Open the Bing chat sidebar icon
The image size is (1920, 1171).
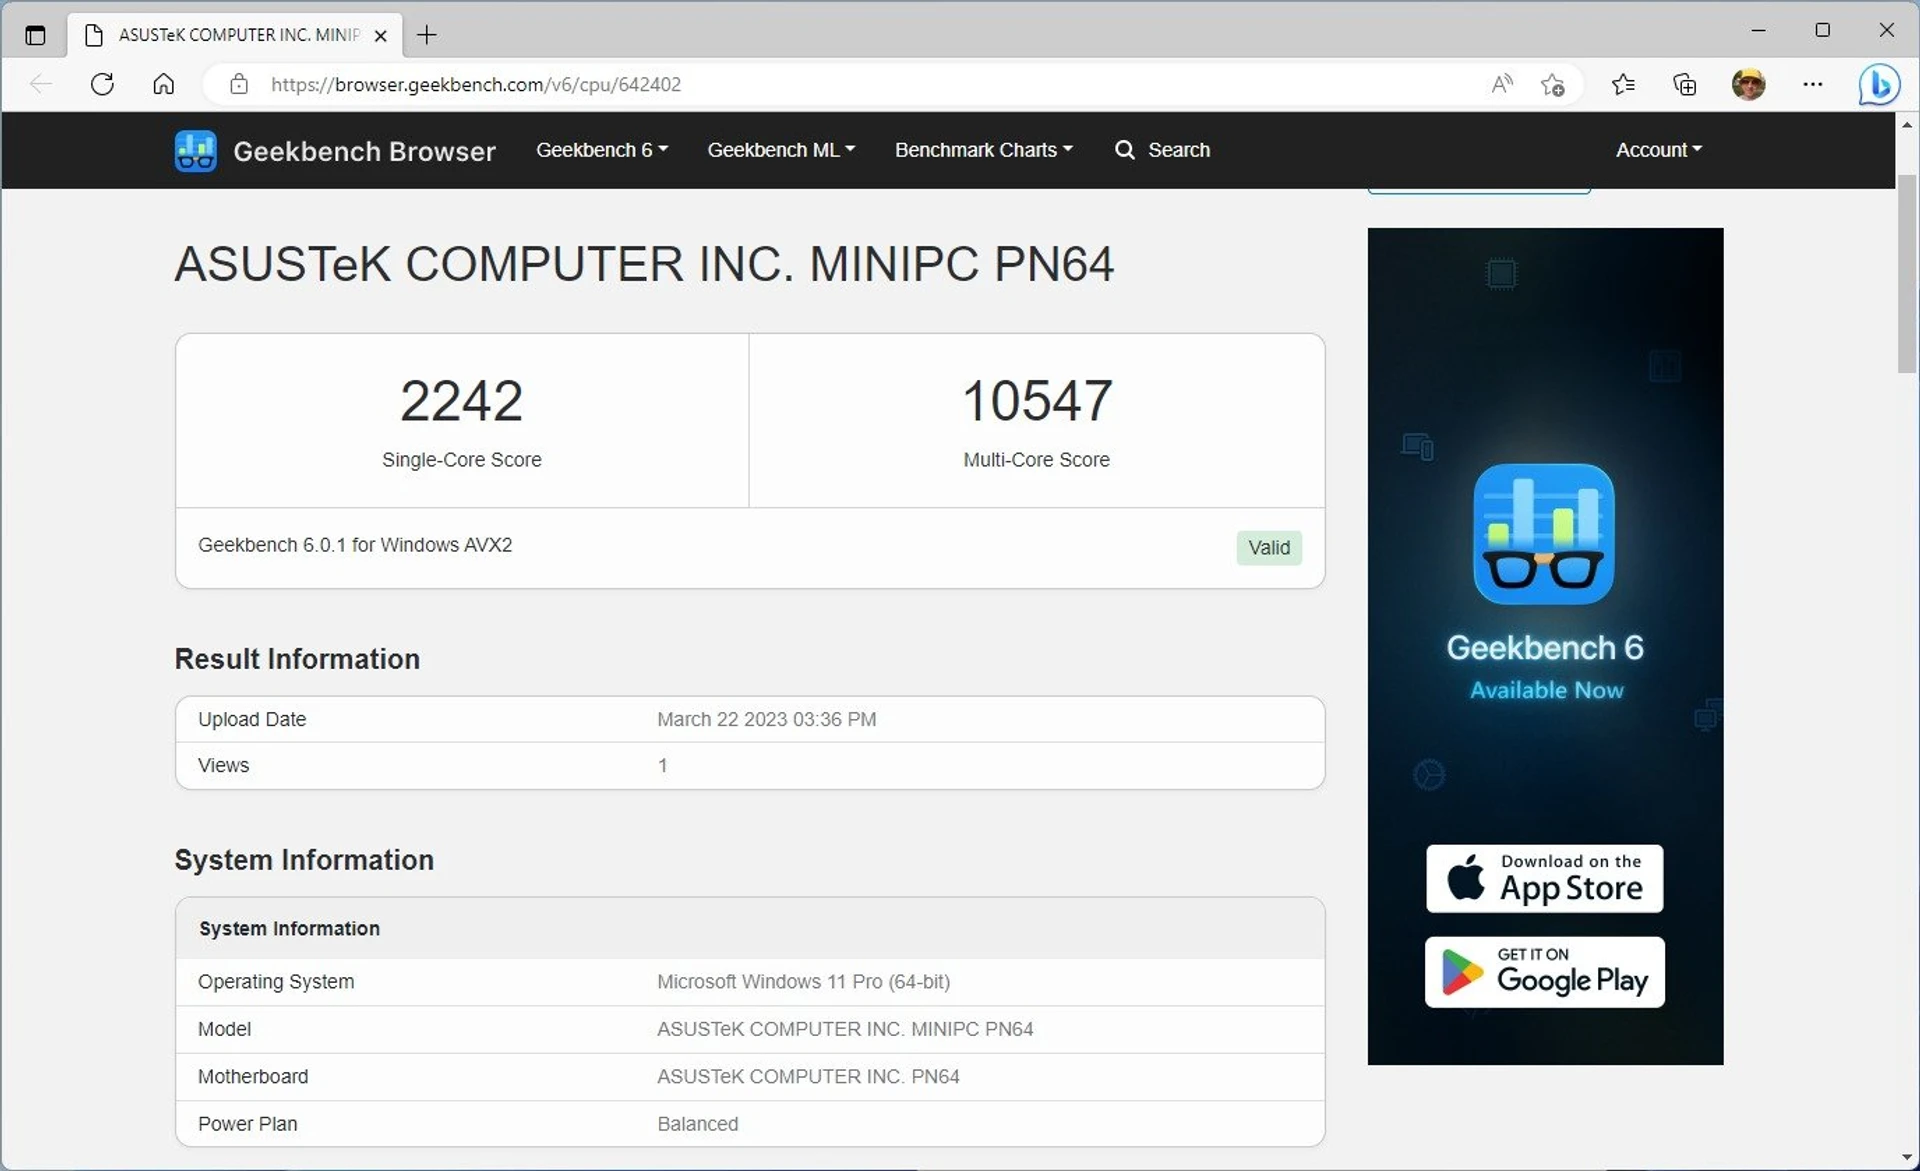click(1879, 84)
